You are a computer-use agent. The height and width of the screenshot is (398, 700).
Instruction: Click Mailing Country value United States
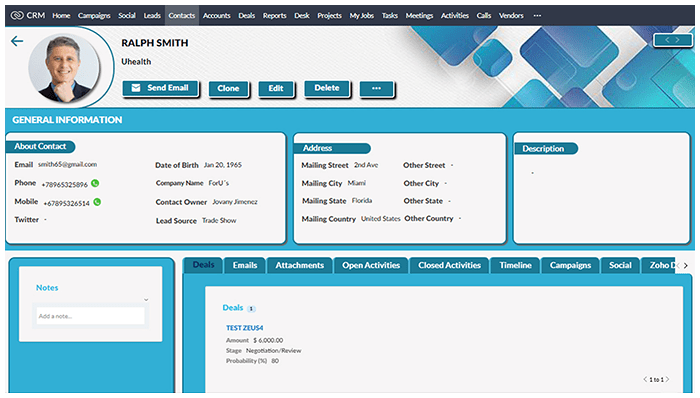tap(380, 219)
